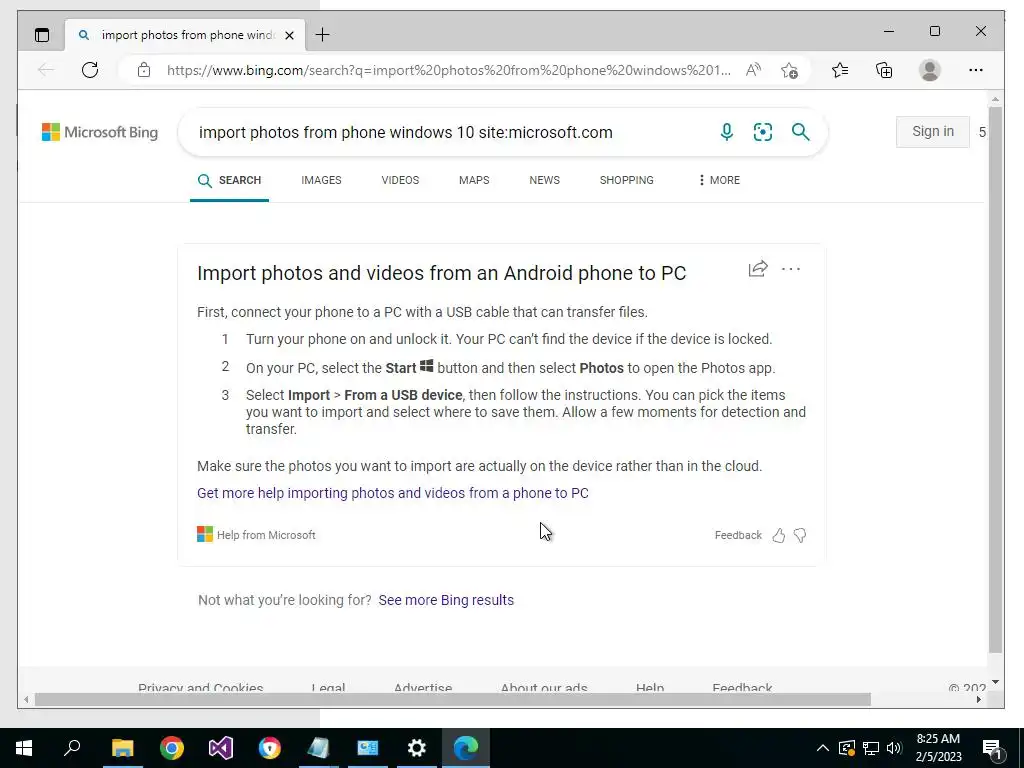Submit search with magnifier icon
Viewport: 1024px width, 768px height.
click(x=801, y=132)
